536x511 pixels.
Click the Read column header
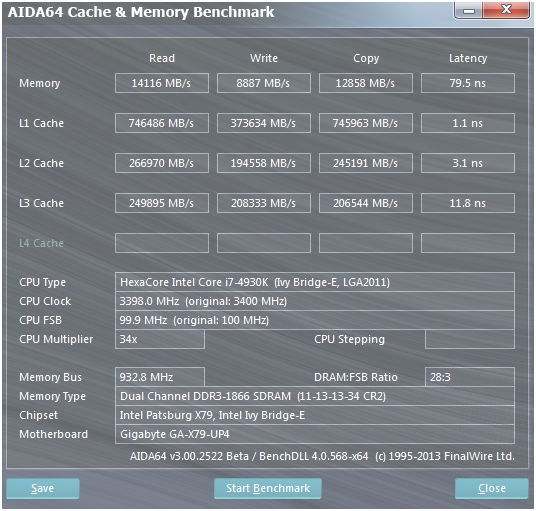point(162,58)
